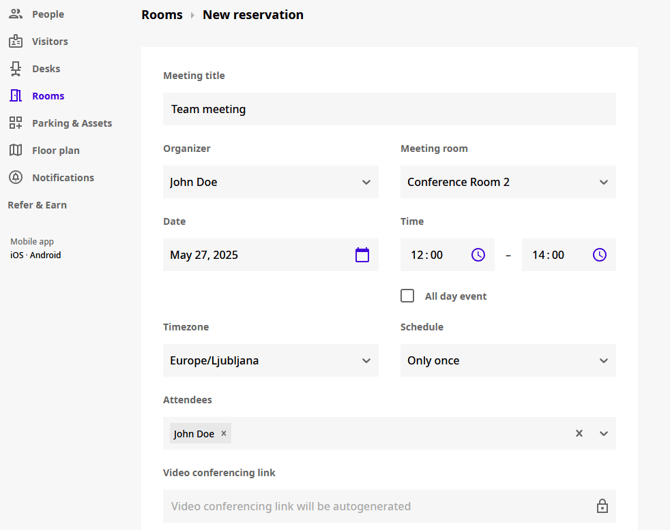Click the Parking & Assets grid icon
Screen dimensions: 670x530
point(16,123)
